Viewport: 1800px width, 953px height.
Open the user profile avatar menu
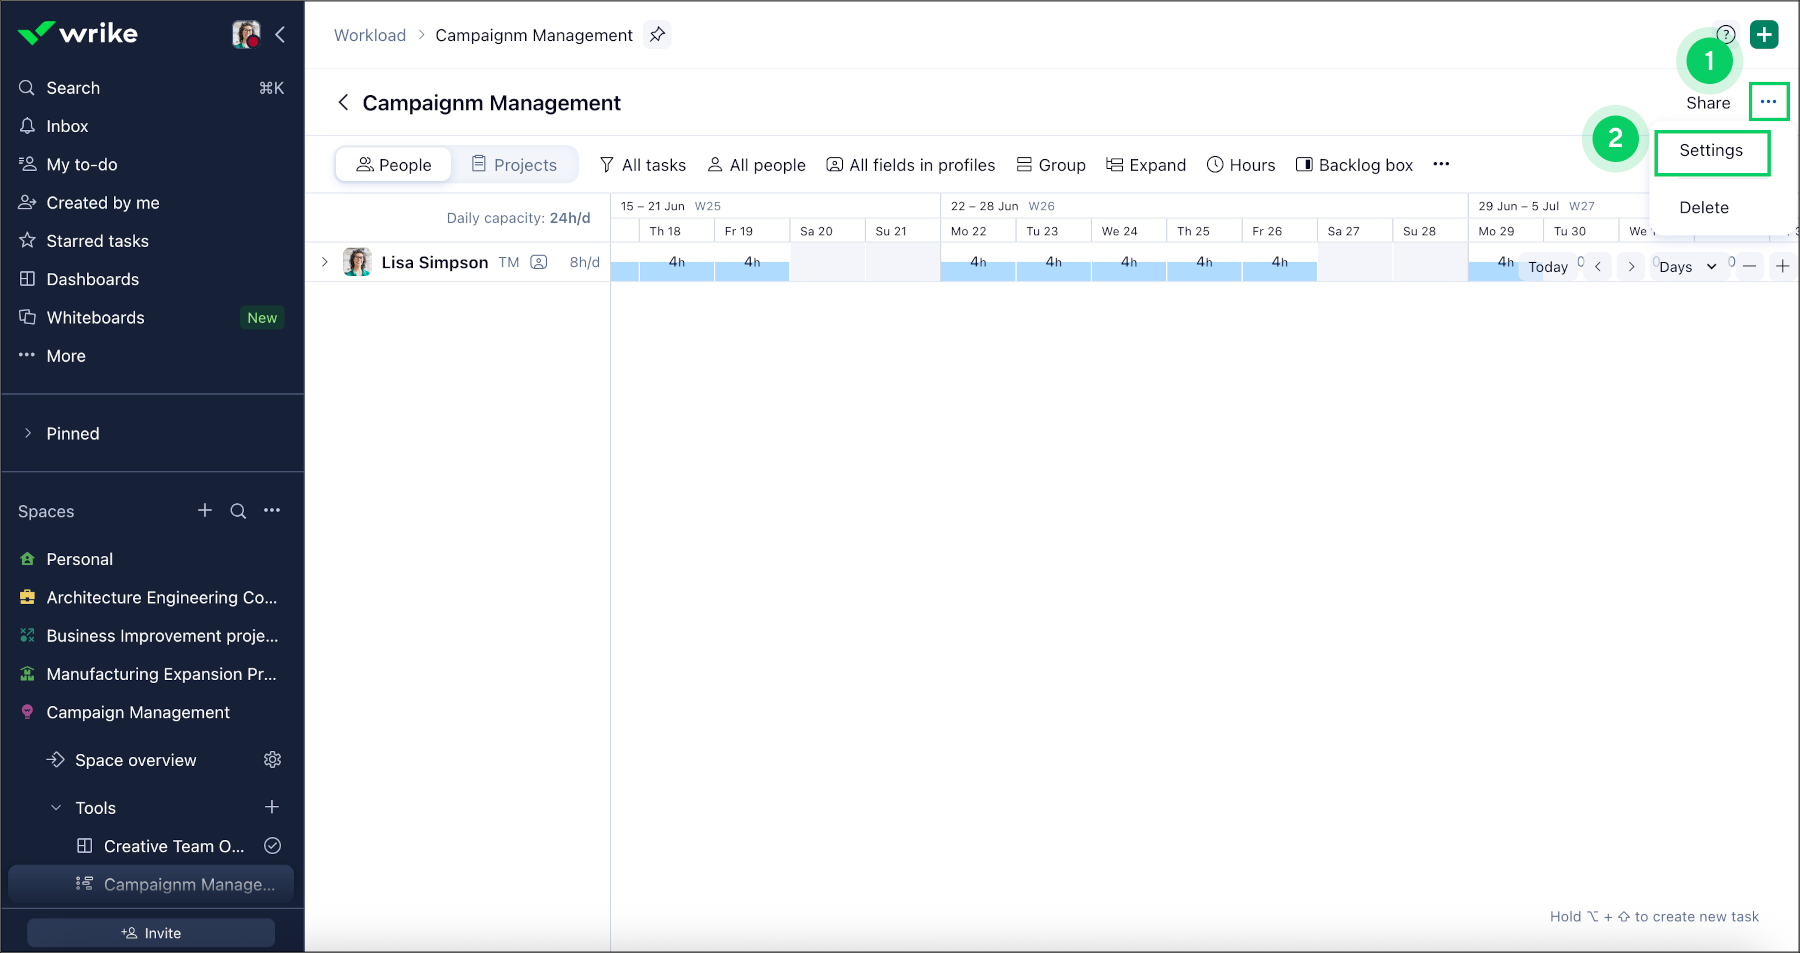(246, 34)
